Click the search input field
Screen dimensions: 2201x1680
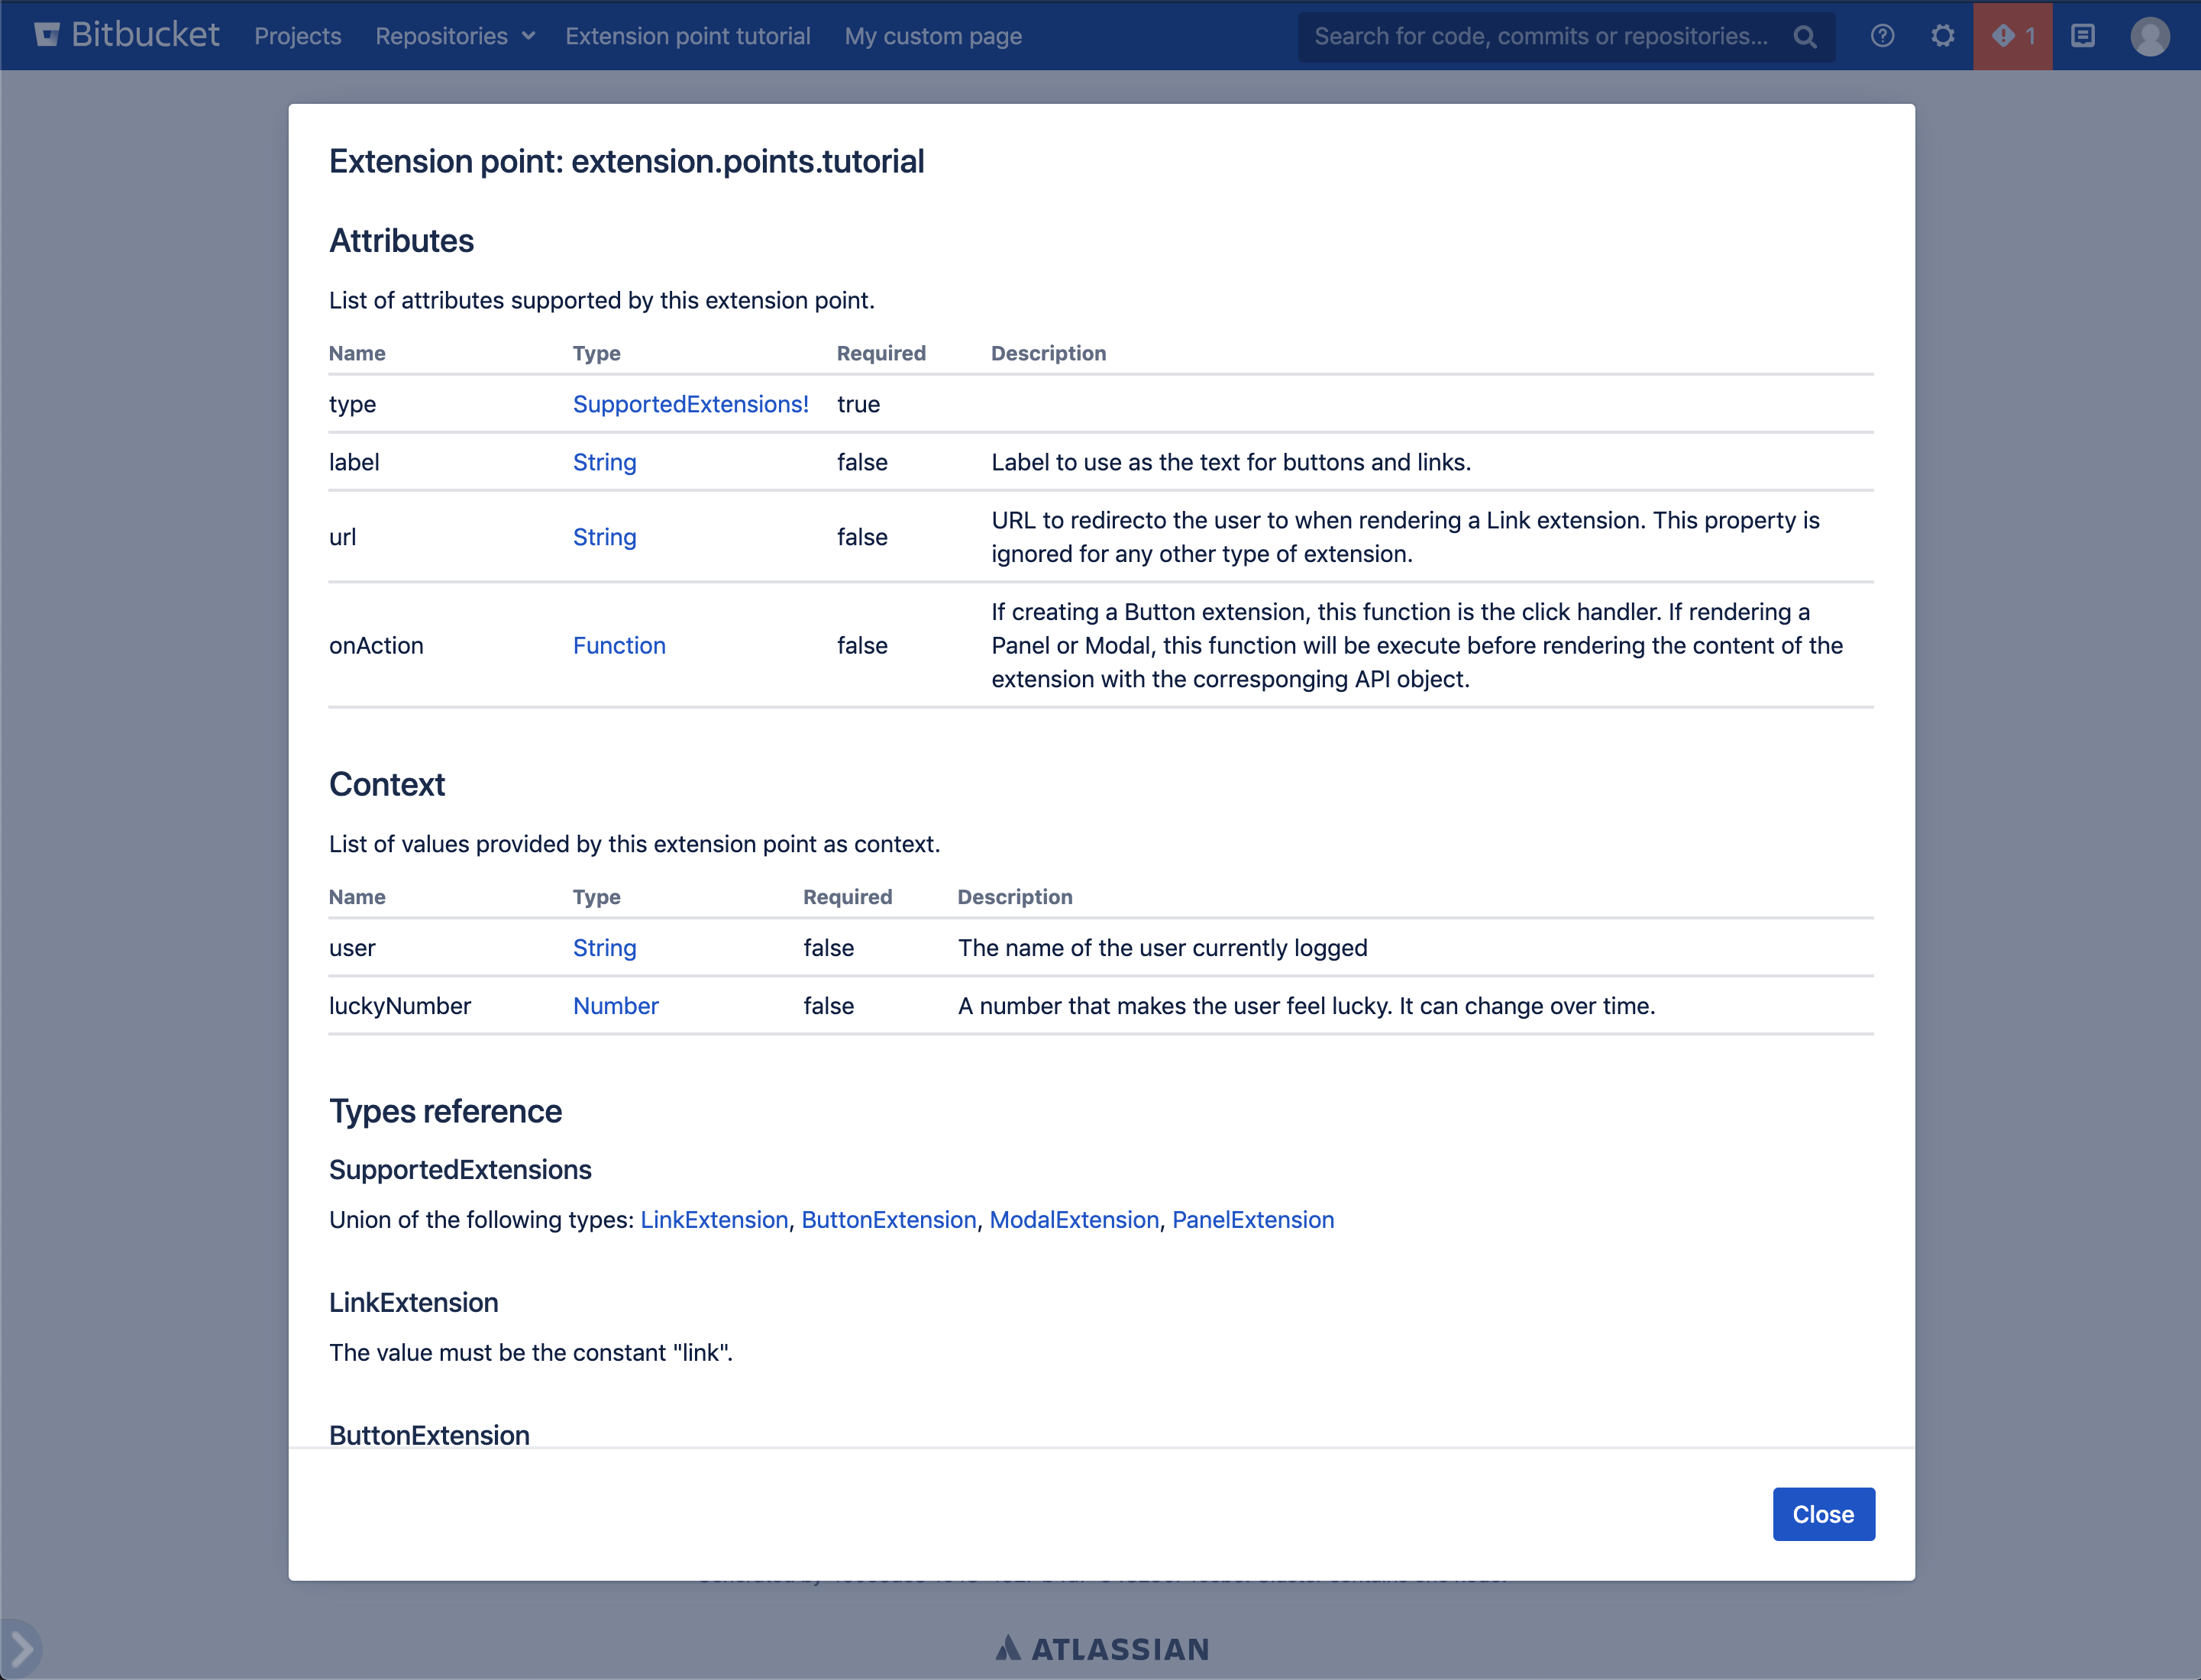click(1540, 36)
